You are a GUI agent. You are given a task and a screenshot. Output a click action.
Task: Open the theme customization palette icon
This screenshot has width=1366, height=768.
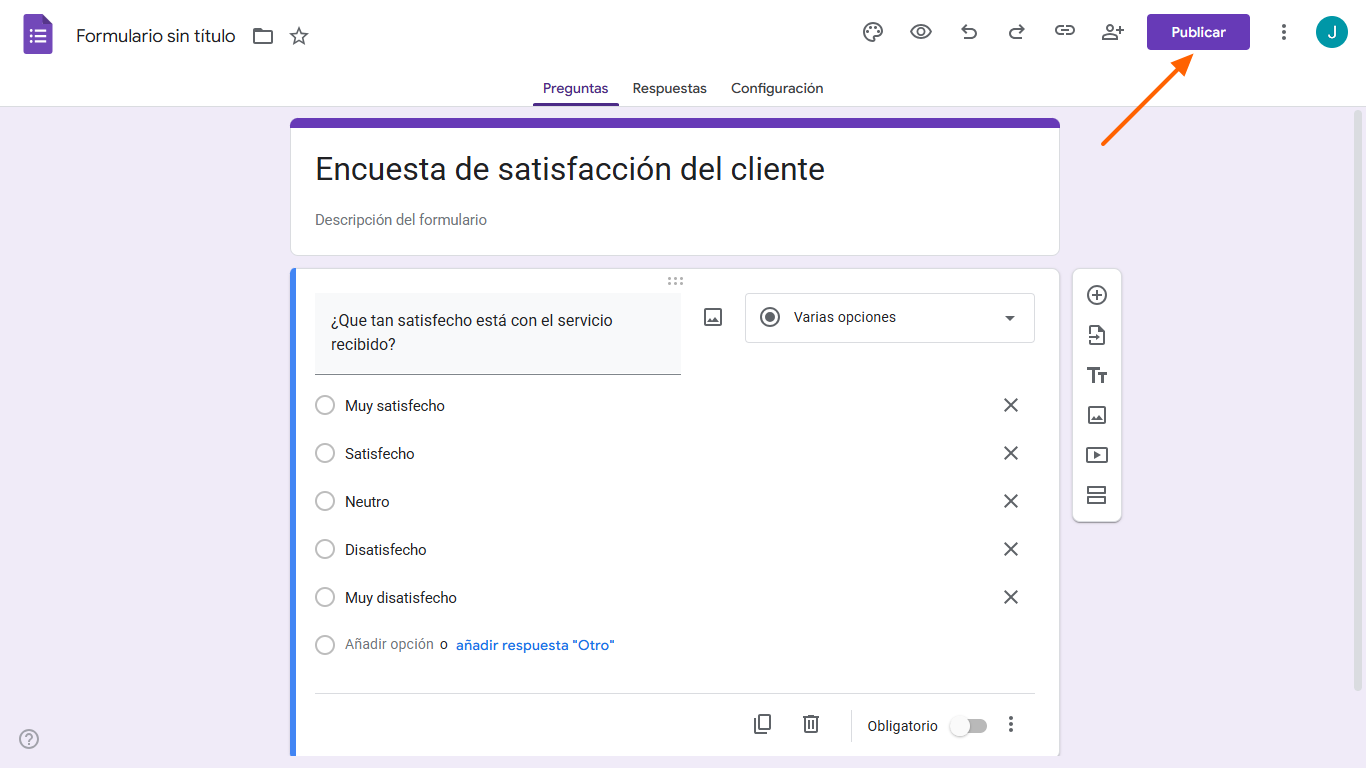click(873, 32)
